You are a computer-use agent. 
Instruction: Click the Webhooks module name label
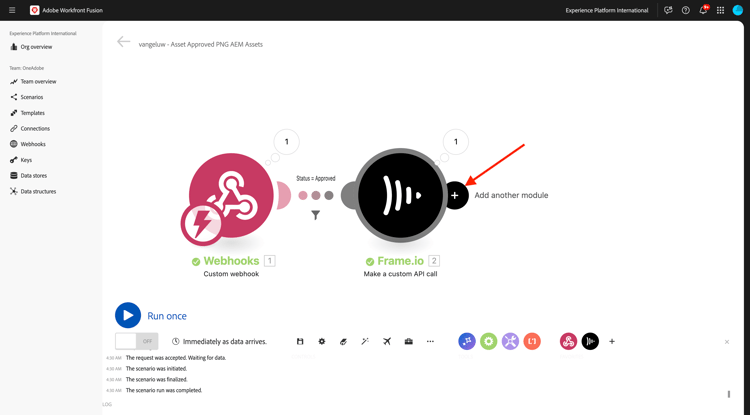tap(232, 261)
